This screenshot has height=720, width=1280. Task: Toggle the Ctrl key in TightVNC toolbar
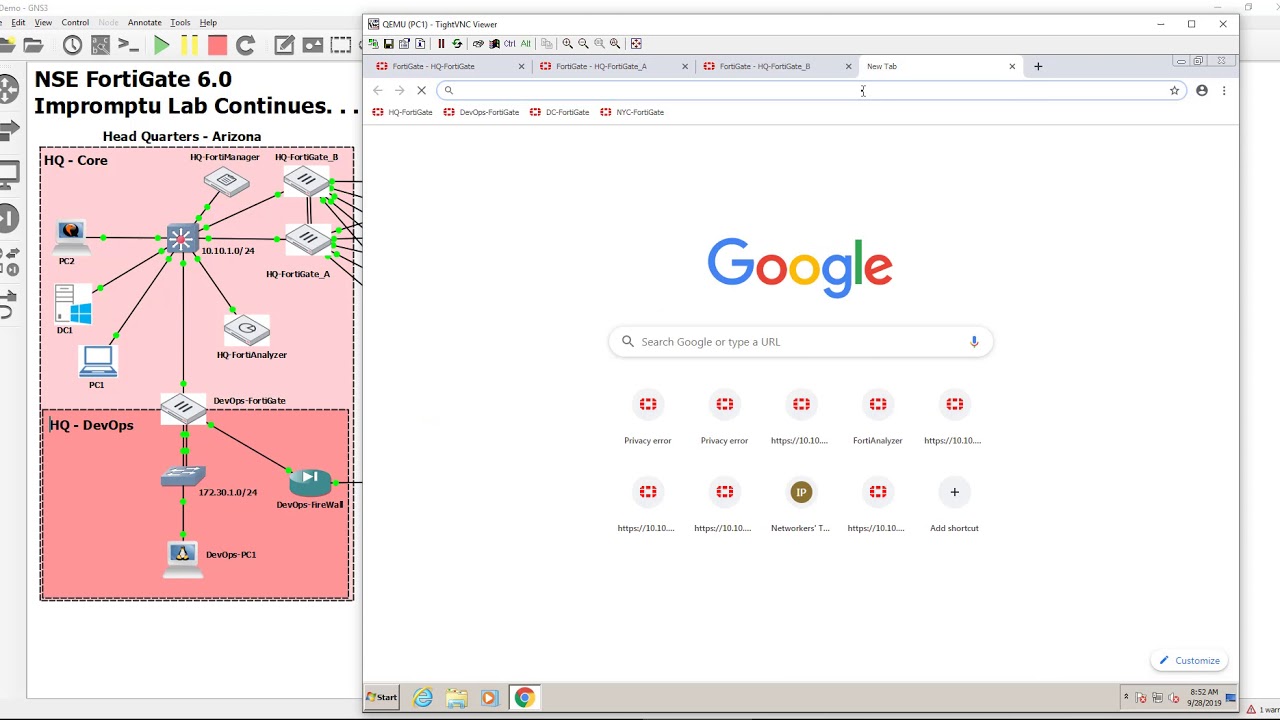510,43
